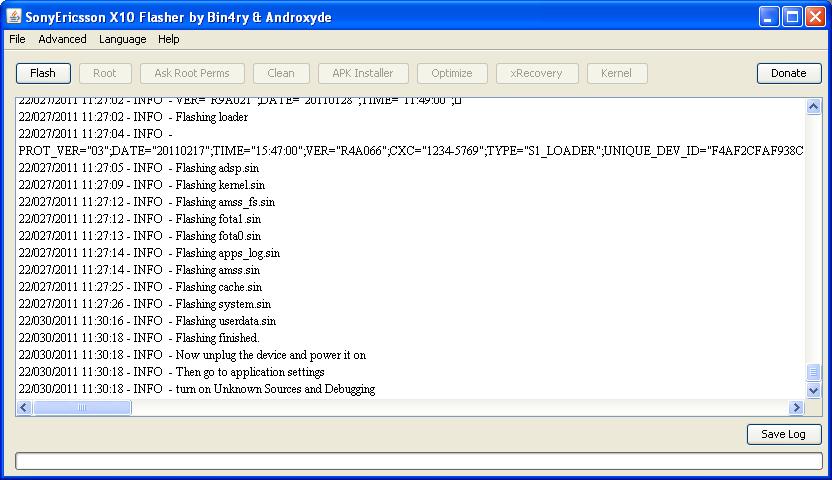The width and height of the screenshot is (832, 480).
Task: Click the xRecovery button
Action: 536,73
